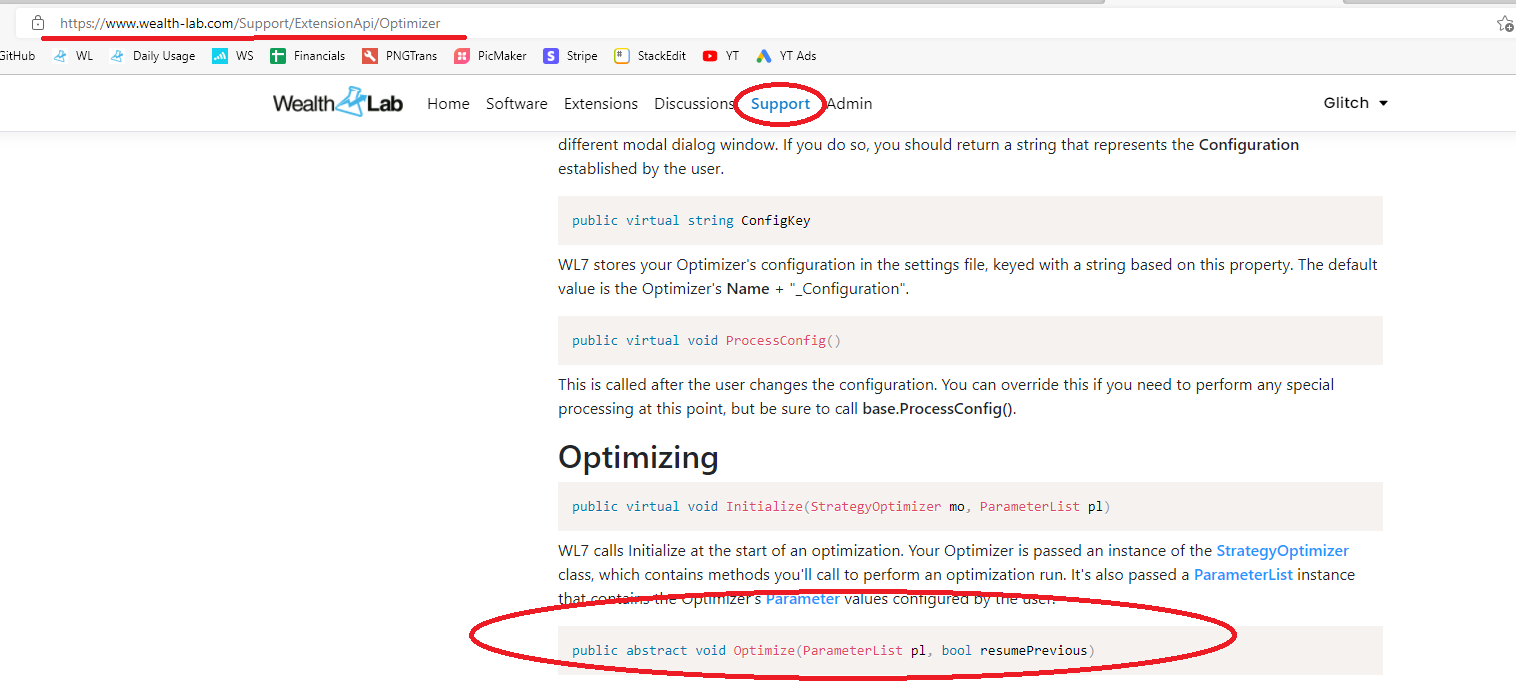Open the StrategyOptimizer class link
1516x681 pixels.
coord(1282,550)
